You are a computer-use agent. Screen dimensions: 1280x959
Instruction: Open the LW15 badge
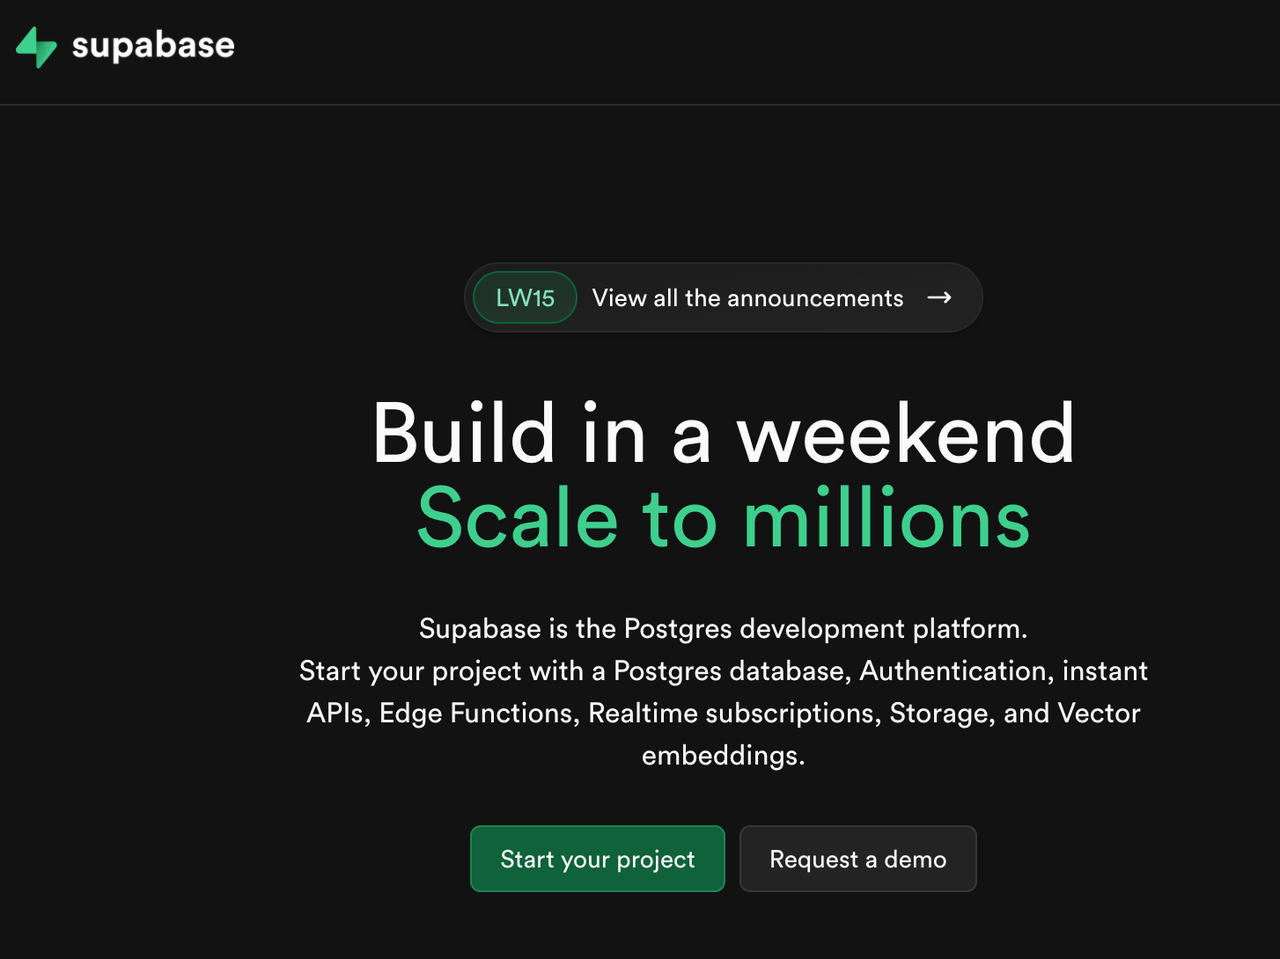coord(525,298)
